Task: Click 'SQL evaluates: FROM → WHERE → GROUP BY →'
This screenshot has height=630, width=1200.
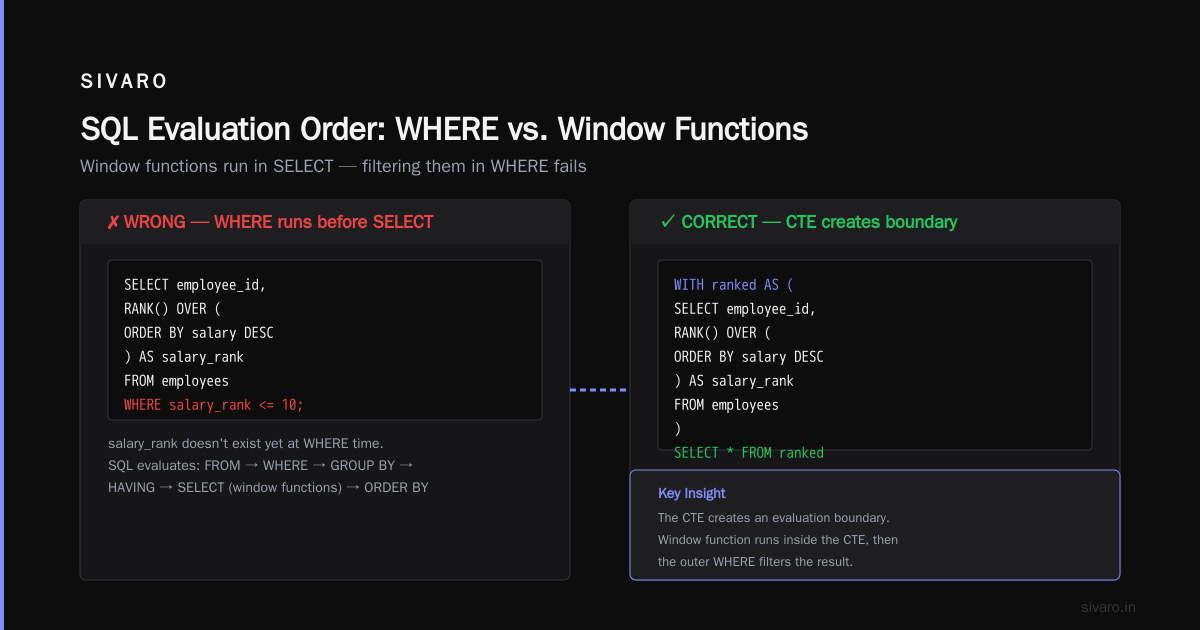Action: pyautogui.click(x=261, y=465)
